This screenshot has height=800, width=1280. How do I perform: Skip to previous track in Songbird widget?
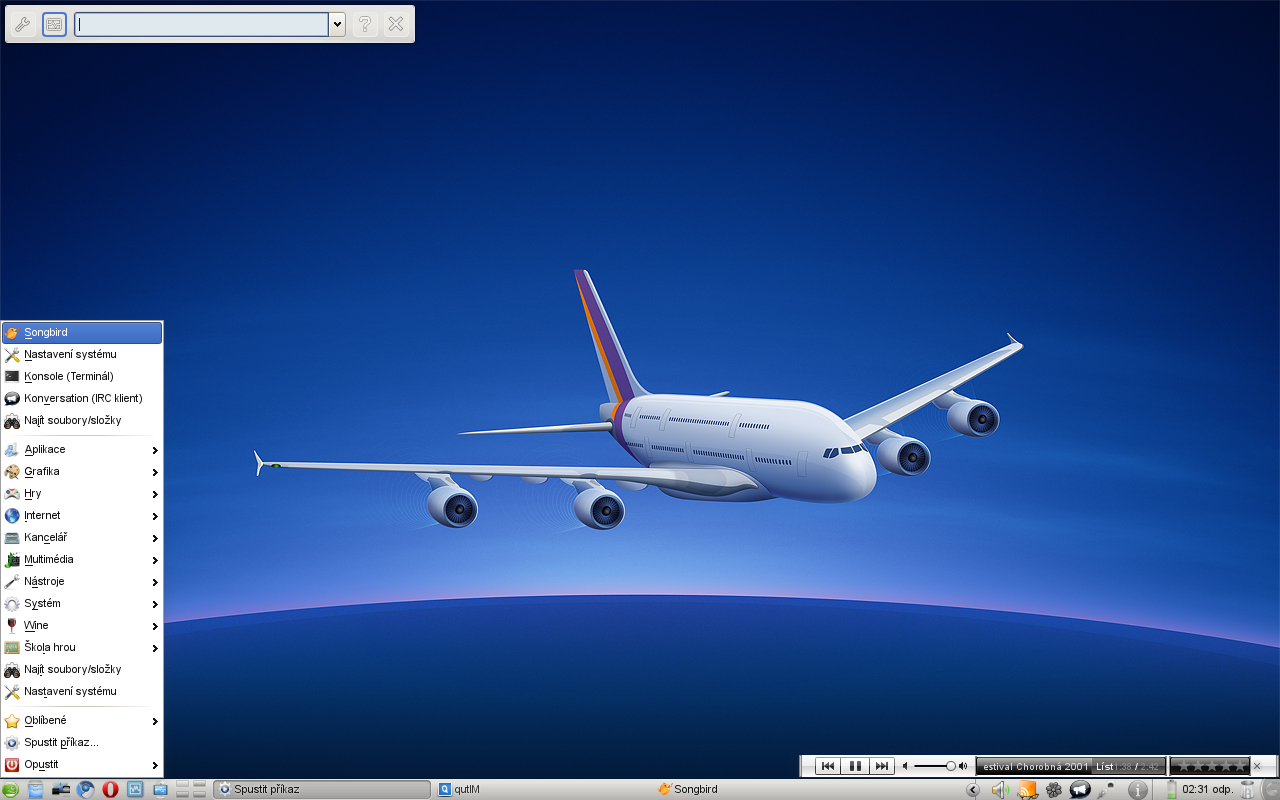(x=828, y=766)
